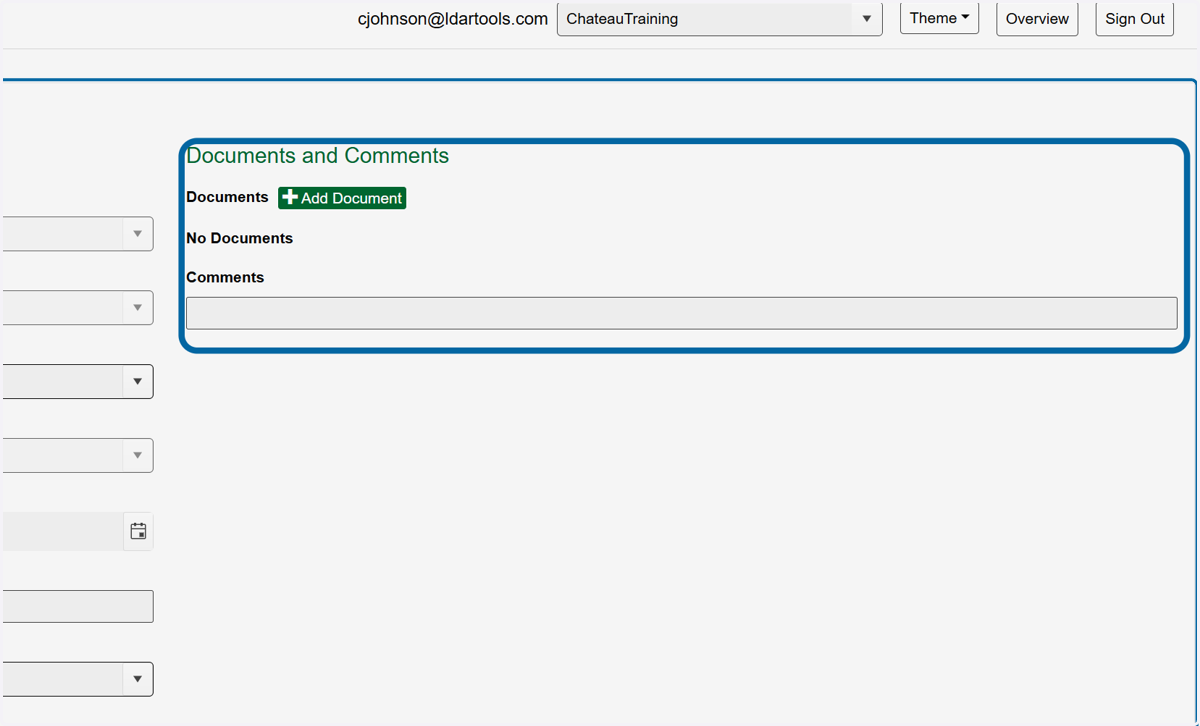Screen dimensions: 1200x726
Task: Click the Add Document button
Action: point(342,198)
